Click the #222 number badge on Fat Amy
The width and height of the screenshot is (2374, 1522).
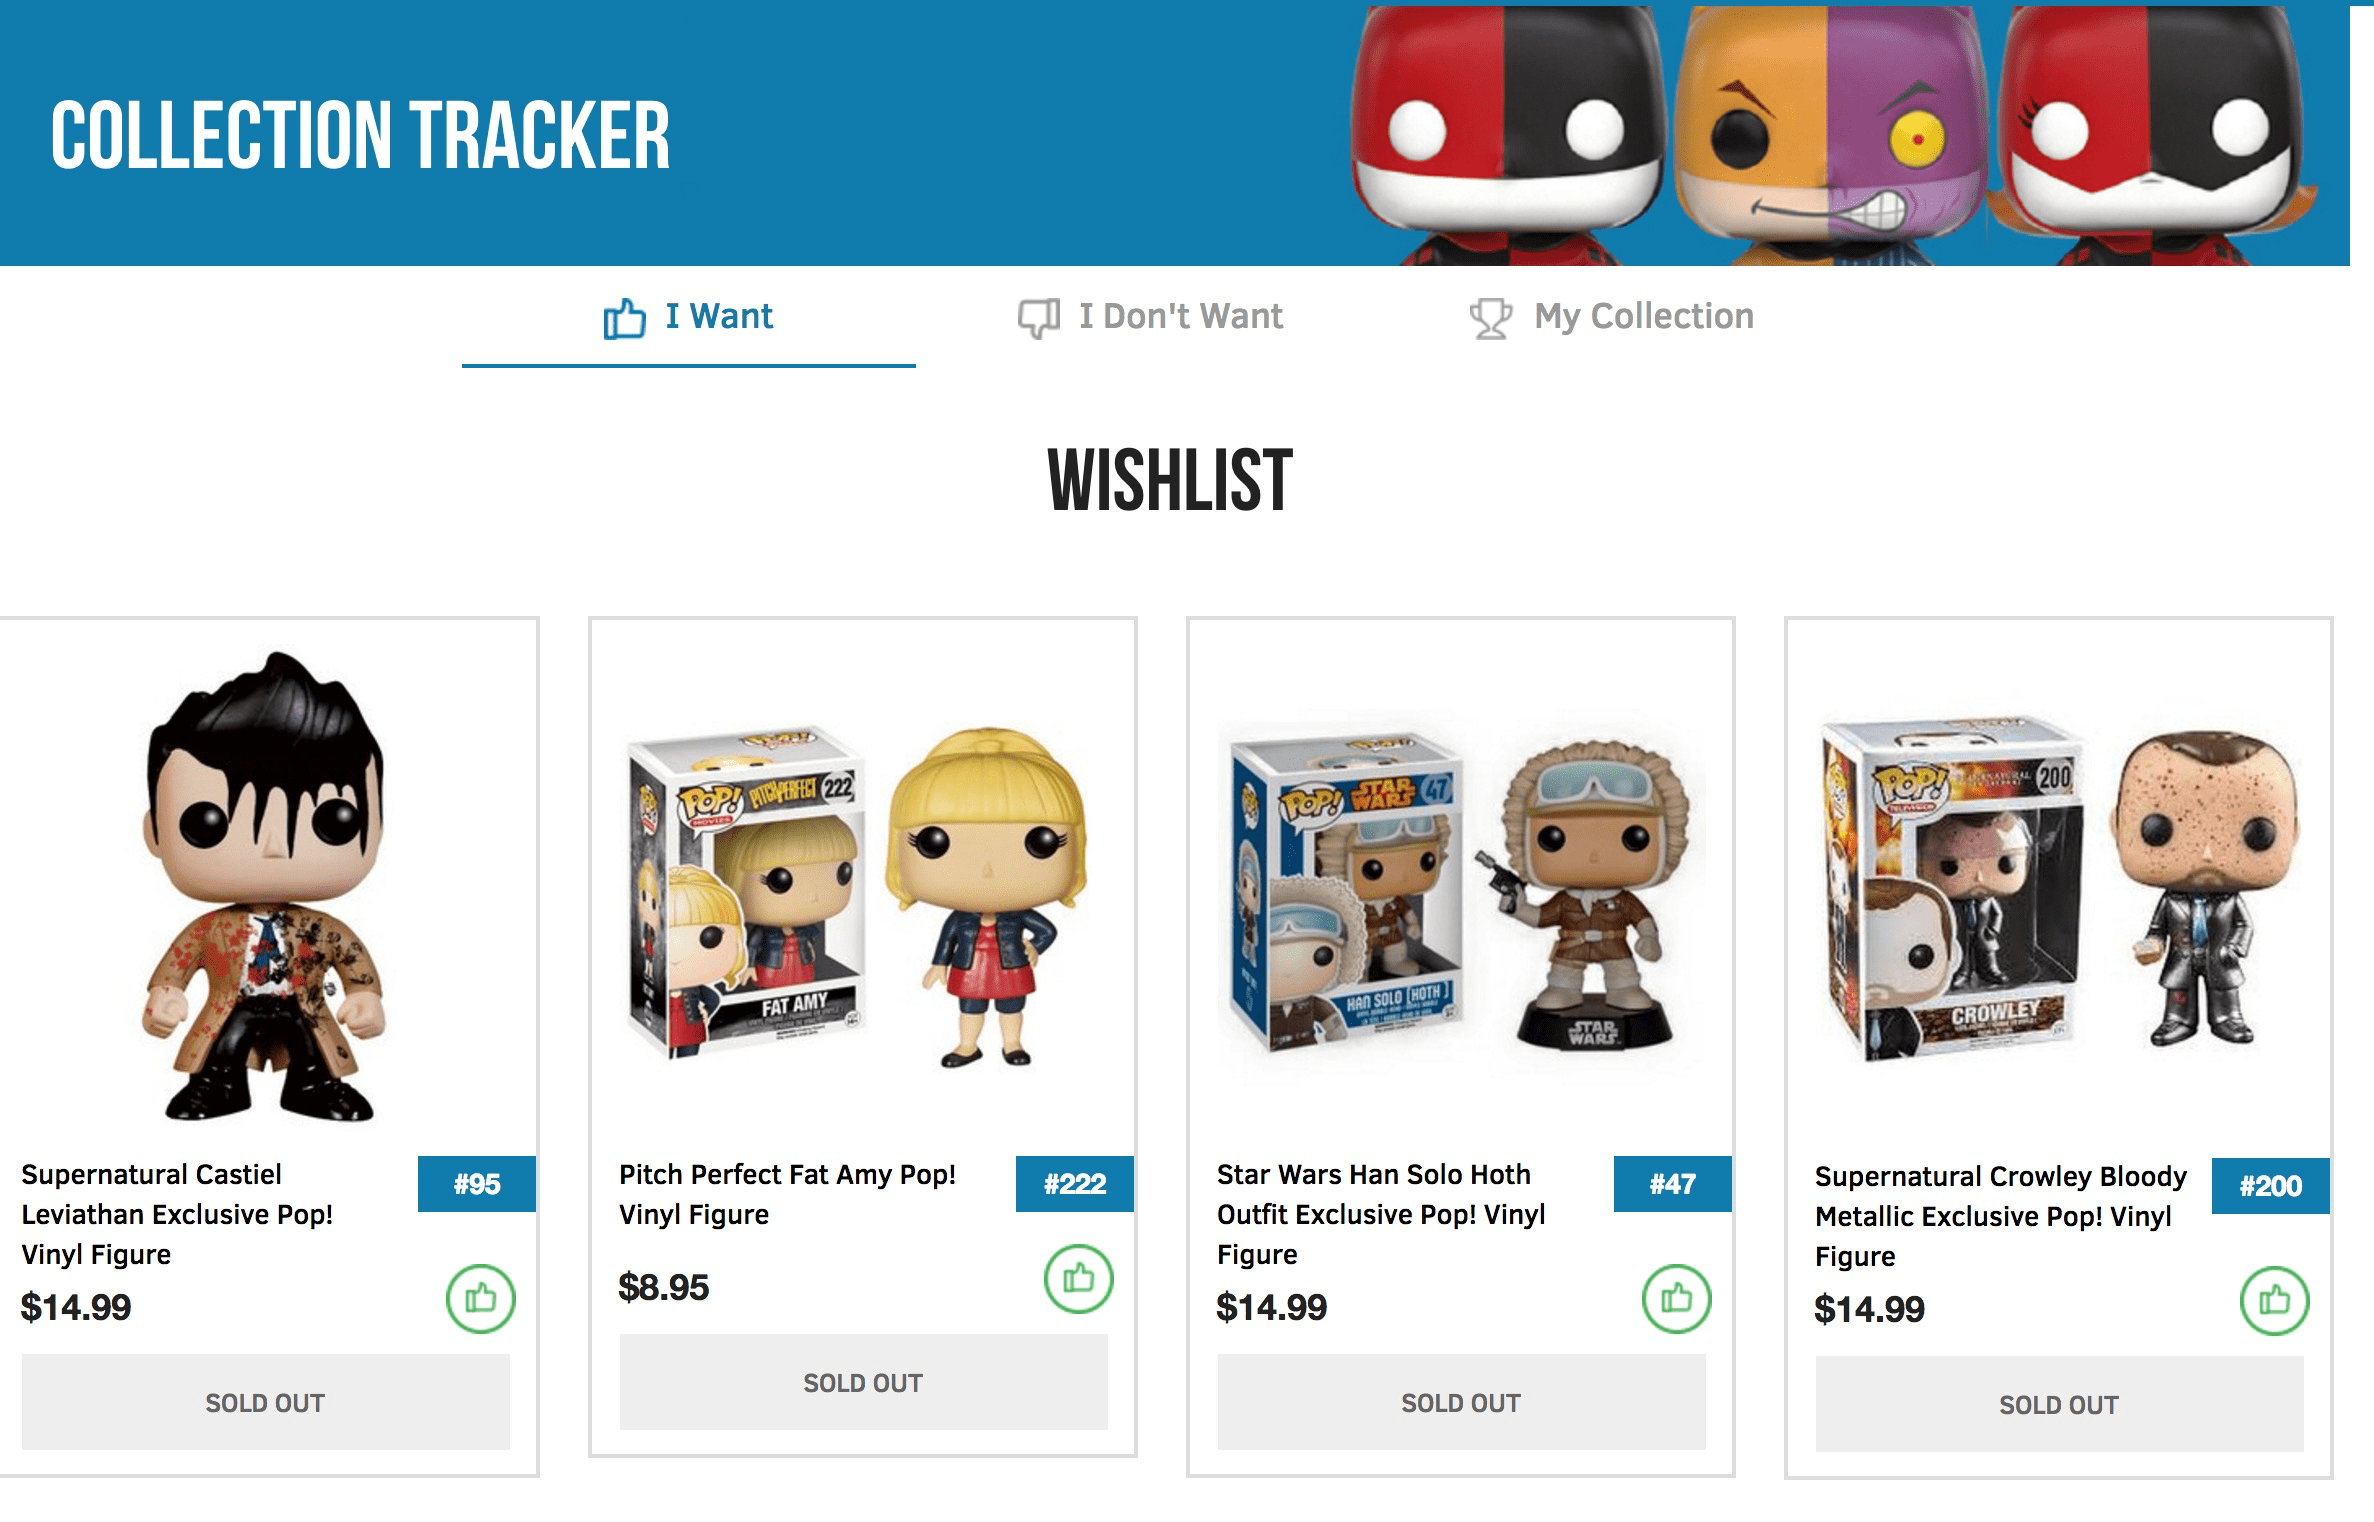pyautogui.click(x=1075, y=1184)
